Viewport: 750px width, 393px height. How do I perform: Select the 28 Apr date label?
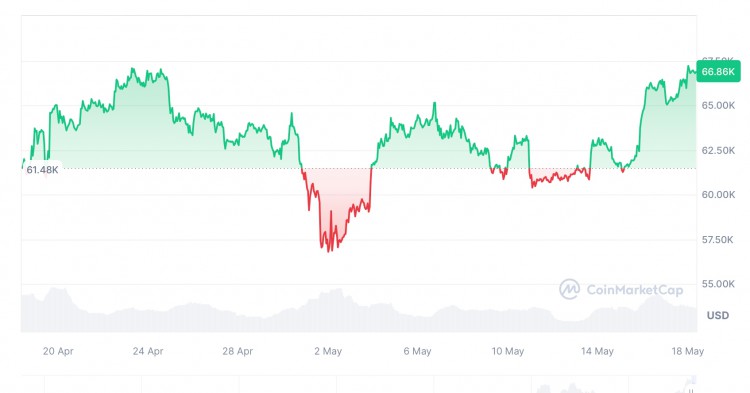pos(237,351)
